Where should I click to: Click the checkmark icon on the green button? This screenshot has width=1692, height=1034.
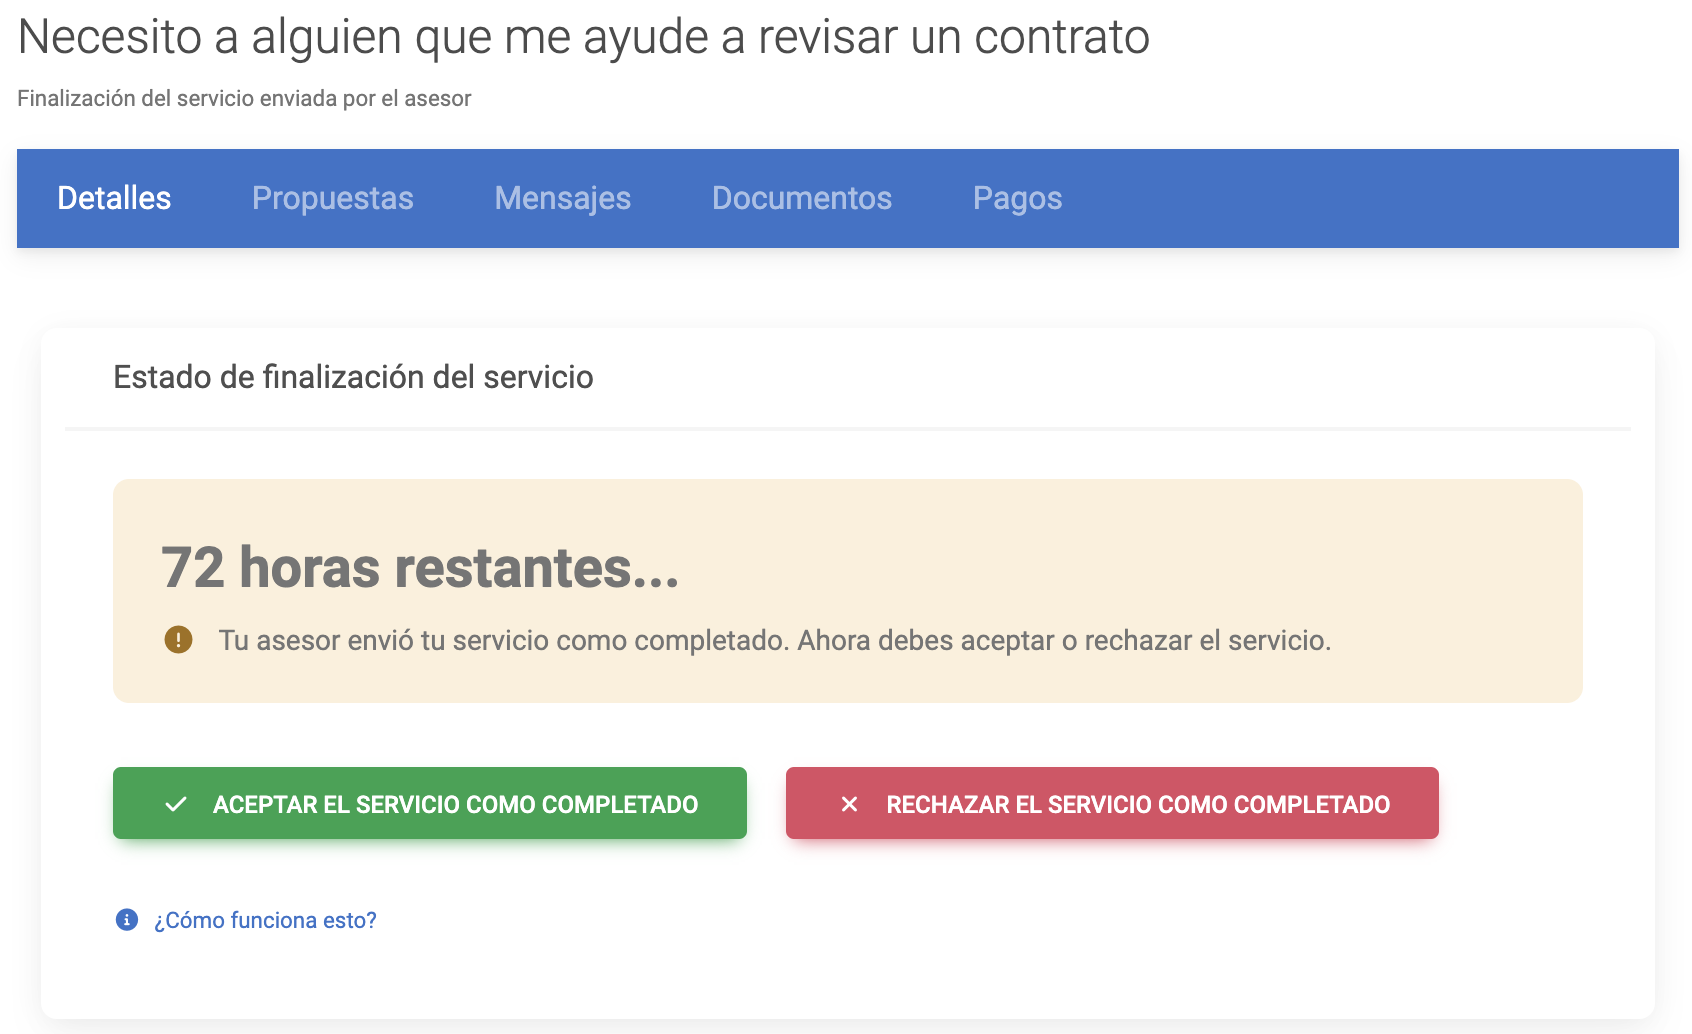(176, 804)
